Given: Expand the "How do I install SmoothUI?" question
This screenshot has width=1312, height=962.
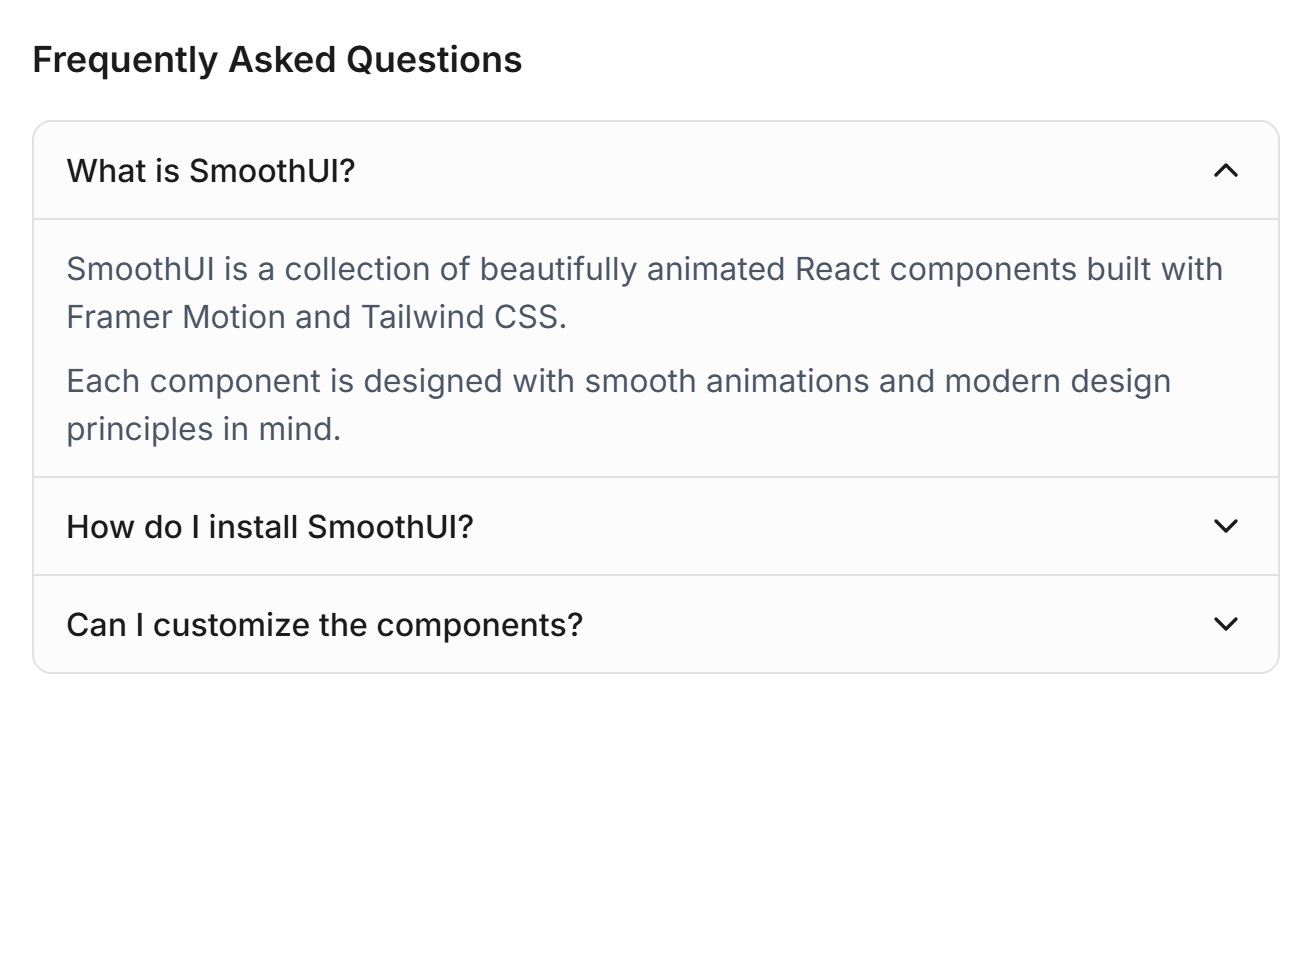Looking at the screenshot, I should click(x=656, y=526).
